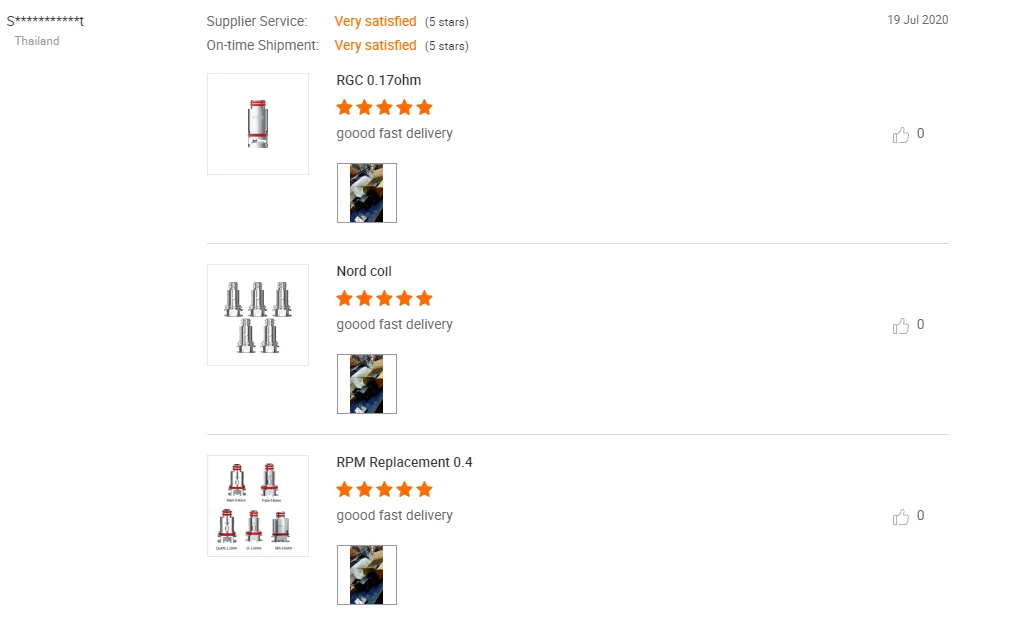1014x623 pixels.
Task: Open the RPM Replacement 0.4 title link
Action: click(x=404, y=462)
